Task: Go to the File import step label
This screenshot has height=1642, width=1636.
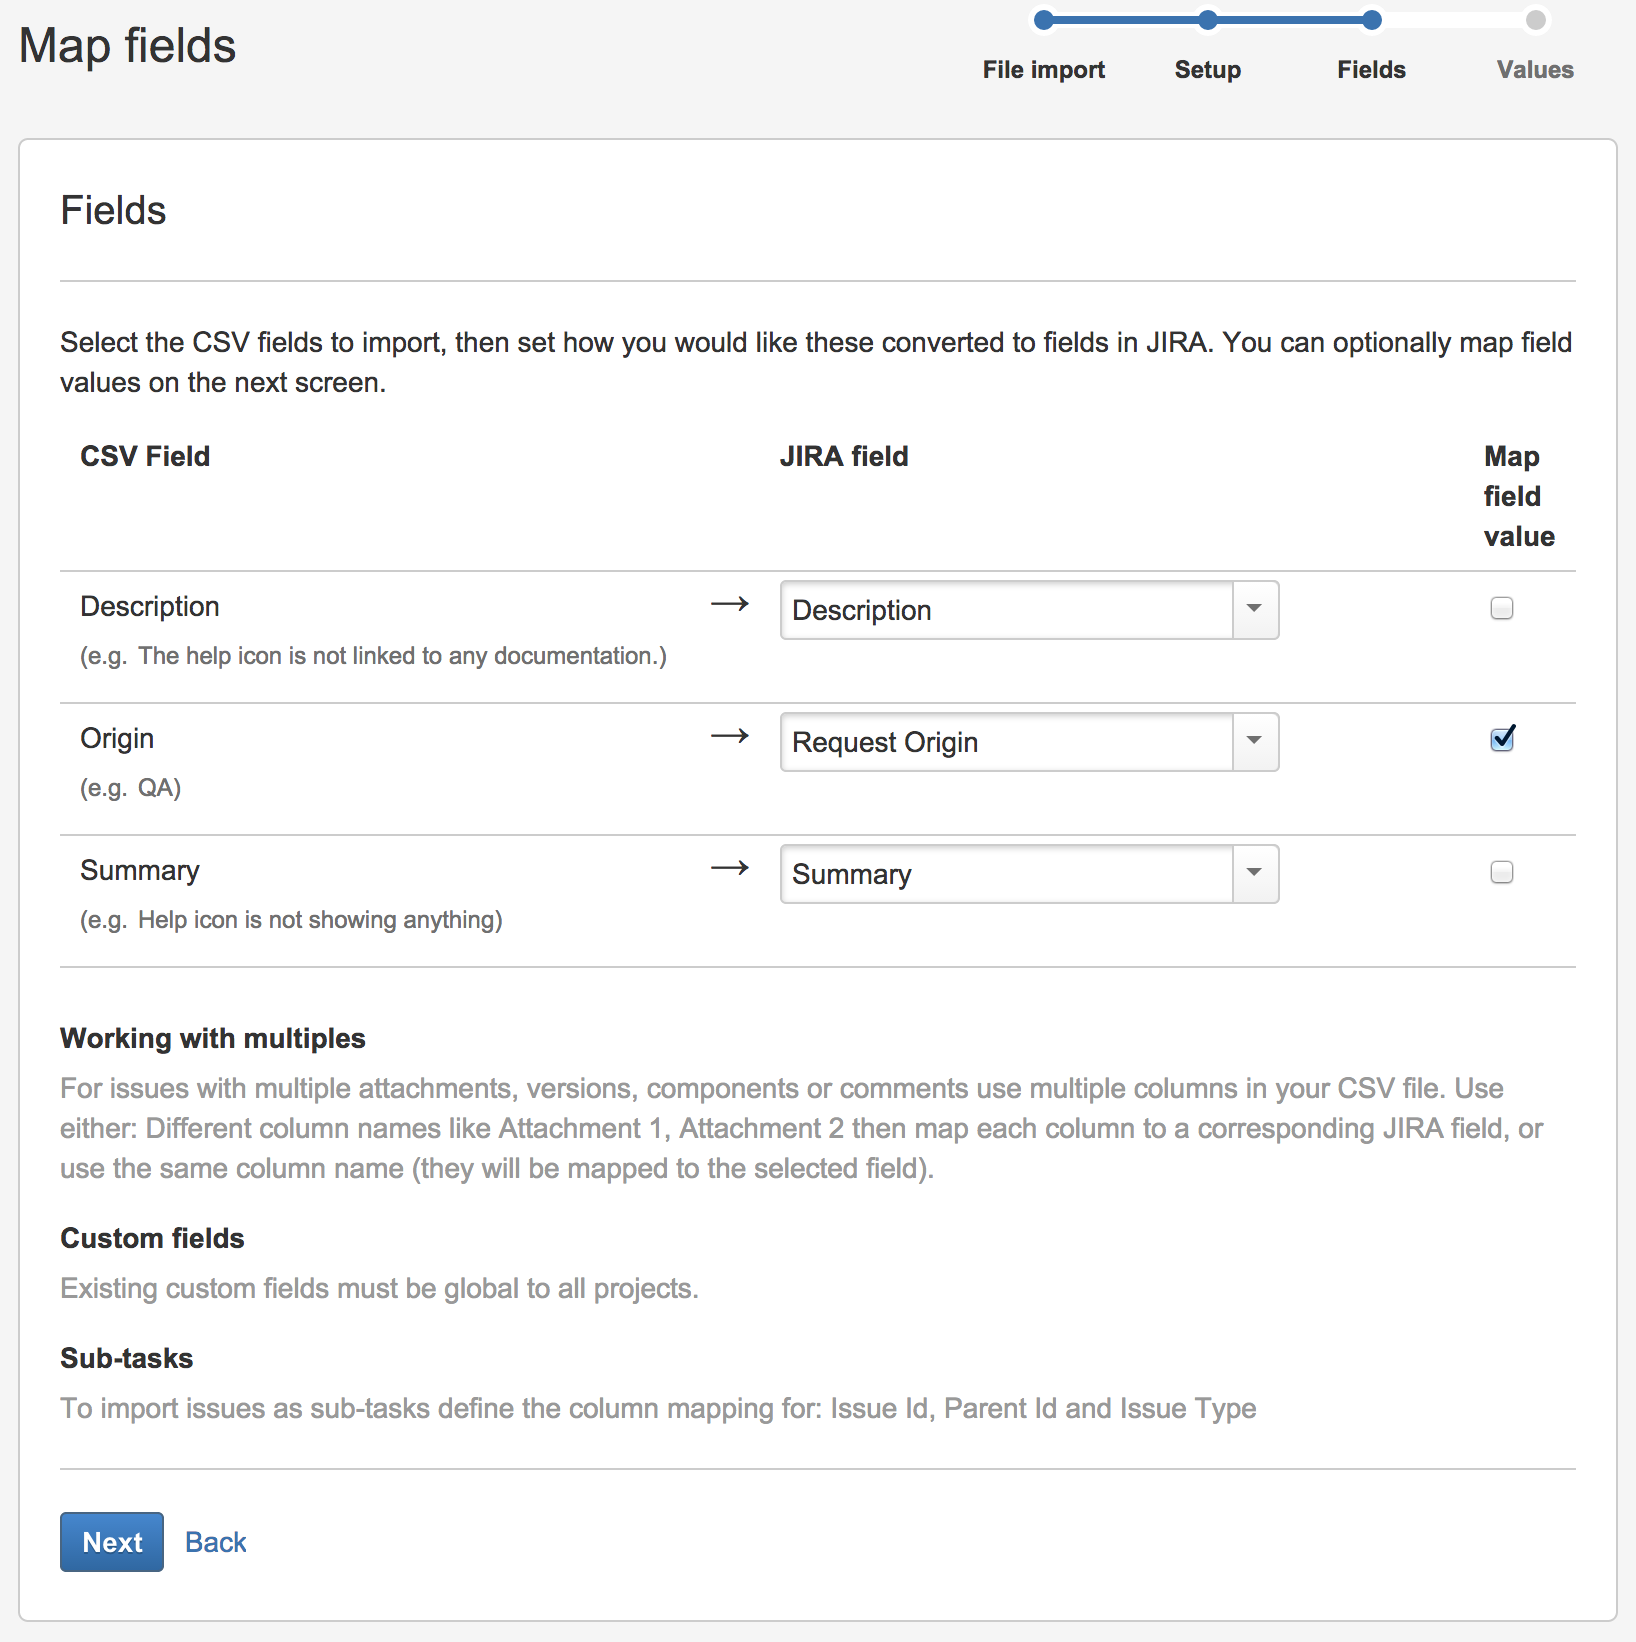Action: [1044, 70]
